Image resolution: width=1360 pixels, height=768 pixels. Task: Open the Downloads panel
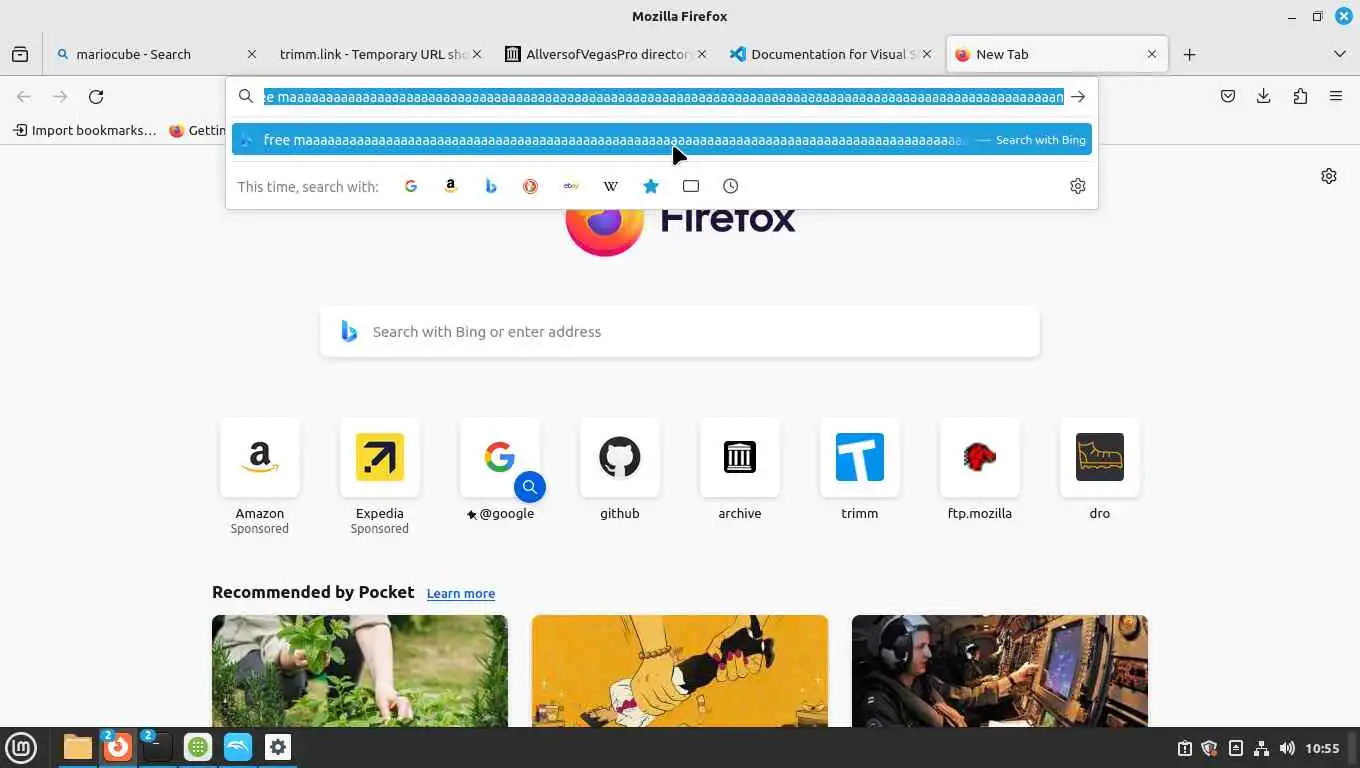pyautogui.click(x=1264, y=97)
